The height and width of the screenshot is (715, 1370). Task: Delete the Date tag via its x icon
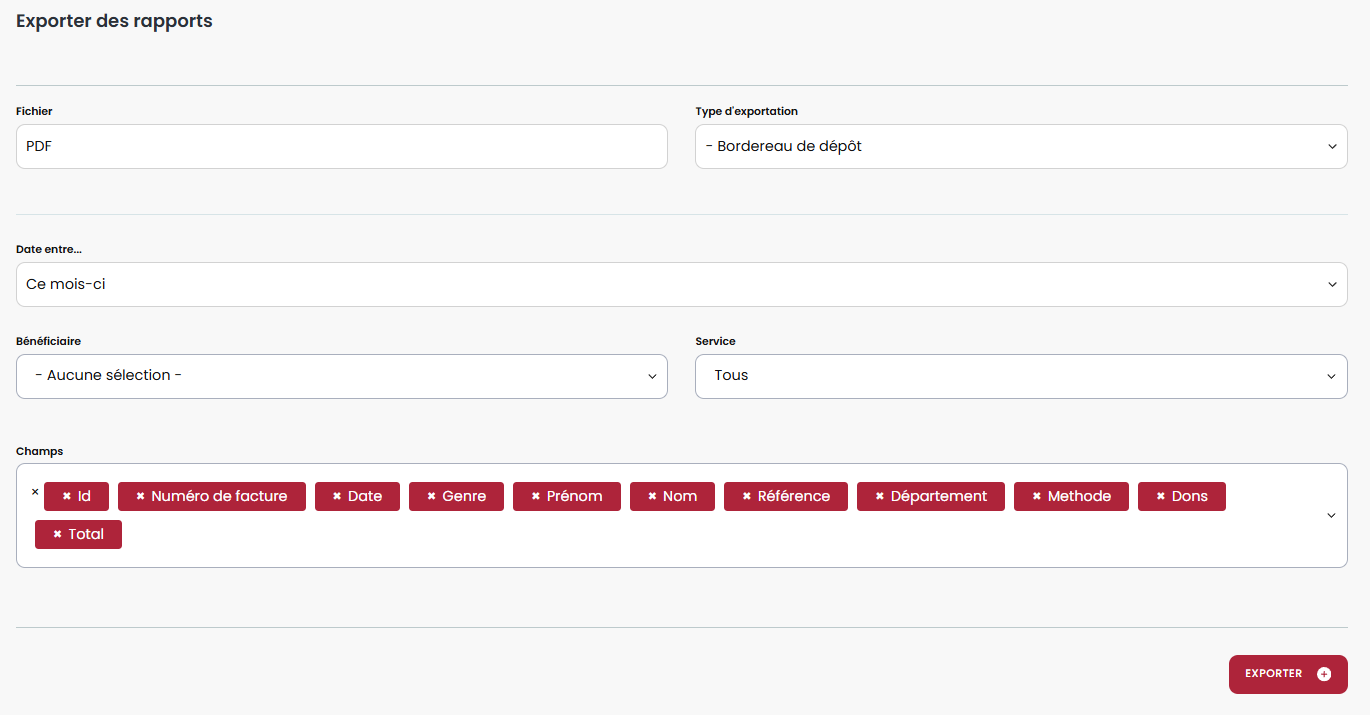tap(337, 497)
